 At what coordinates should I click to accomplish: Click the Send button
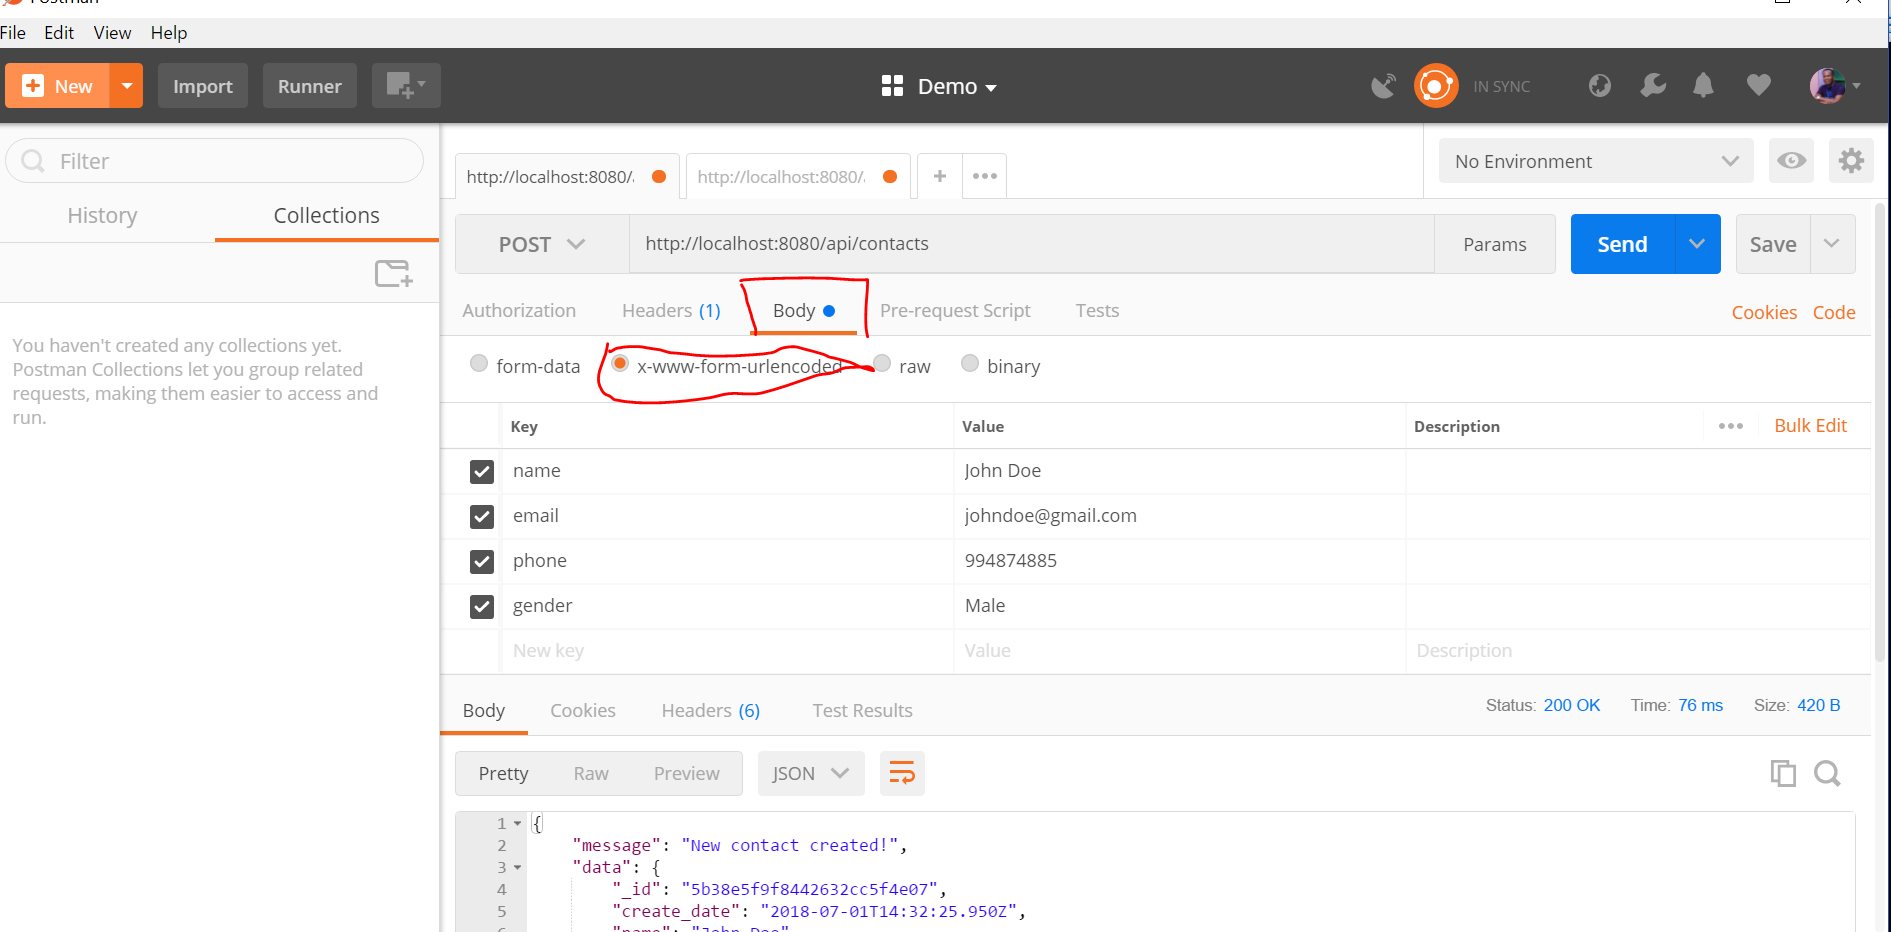pos(1622,244)
